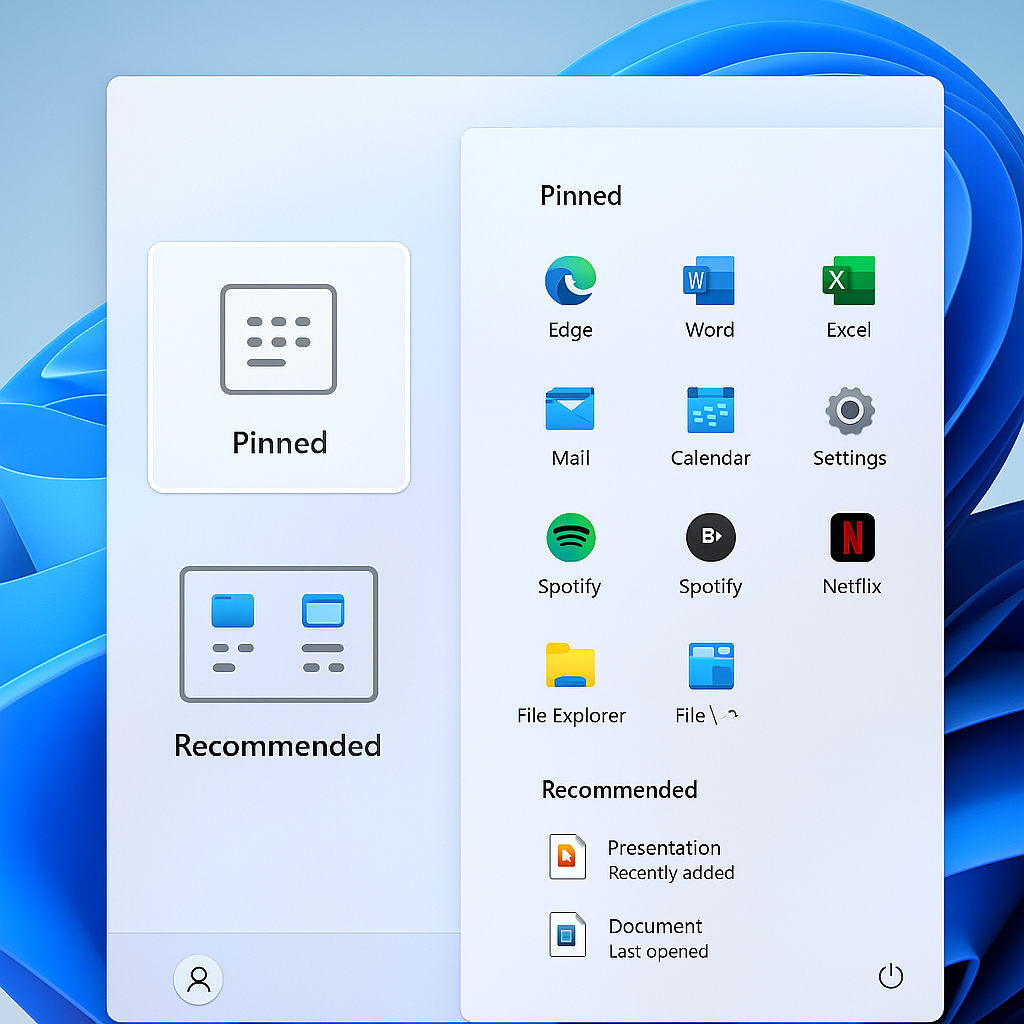Open the Excel app icon

click(x=848, y=281)
